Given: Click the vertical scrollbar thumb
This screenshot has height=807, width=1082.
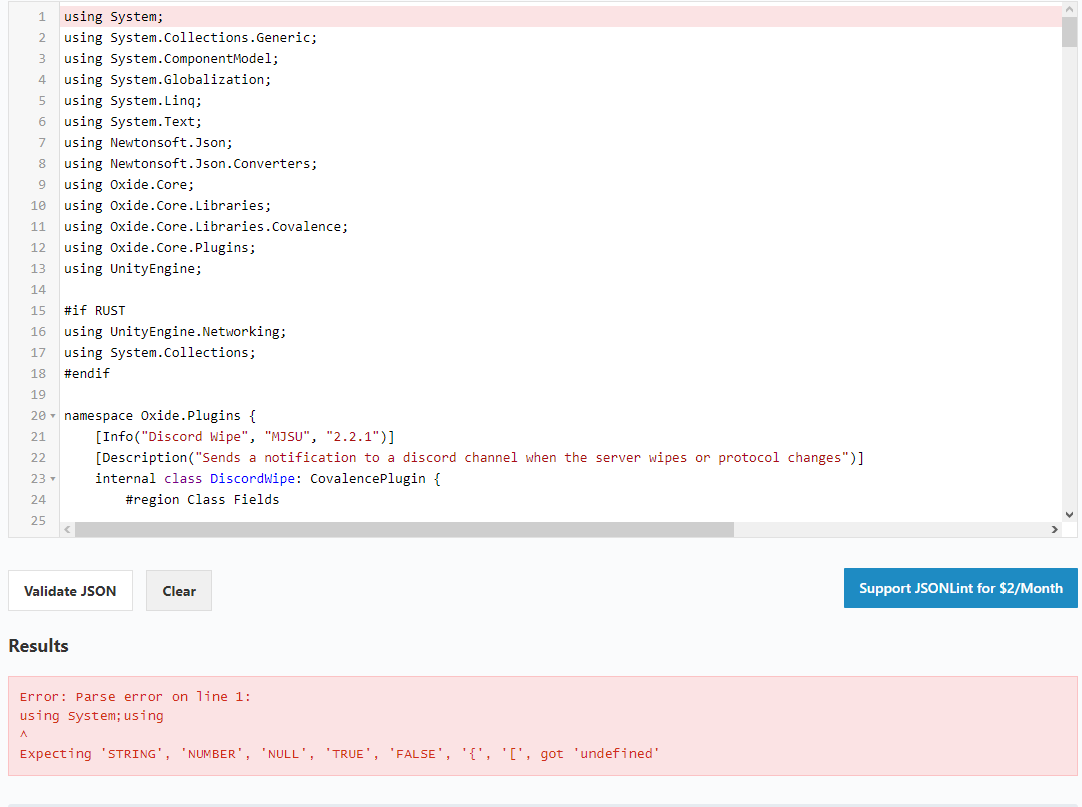Looking at the screenshot, I should (x=1070, y=32).
